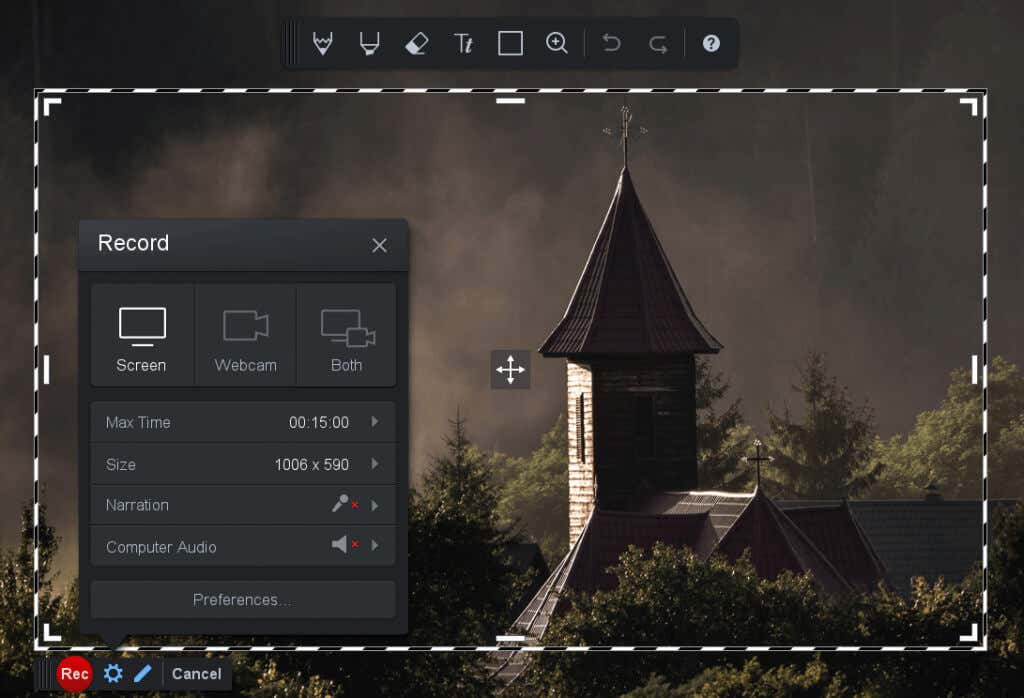Image resolution: width=1024 pixels, height=698 pixels.
Task: Select the highlighter tool
Action: coord(370,44)
